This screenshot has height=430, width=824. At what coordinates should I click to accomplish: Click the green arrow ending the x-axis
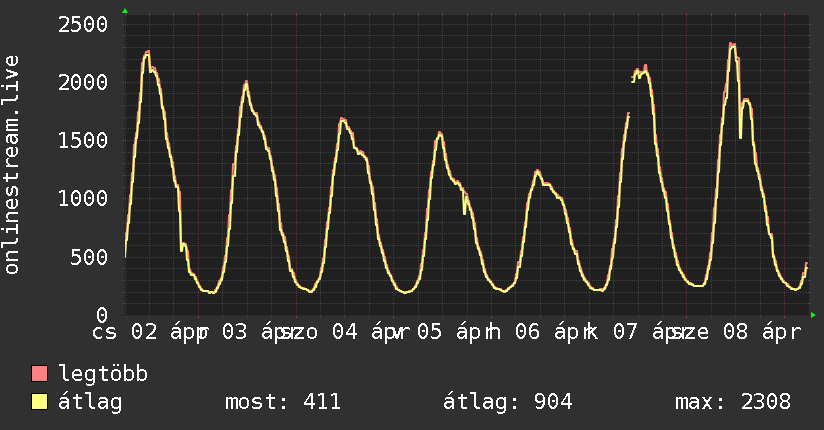click(813, 316)
